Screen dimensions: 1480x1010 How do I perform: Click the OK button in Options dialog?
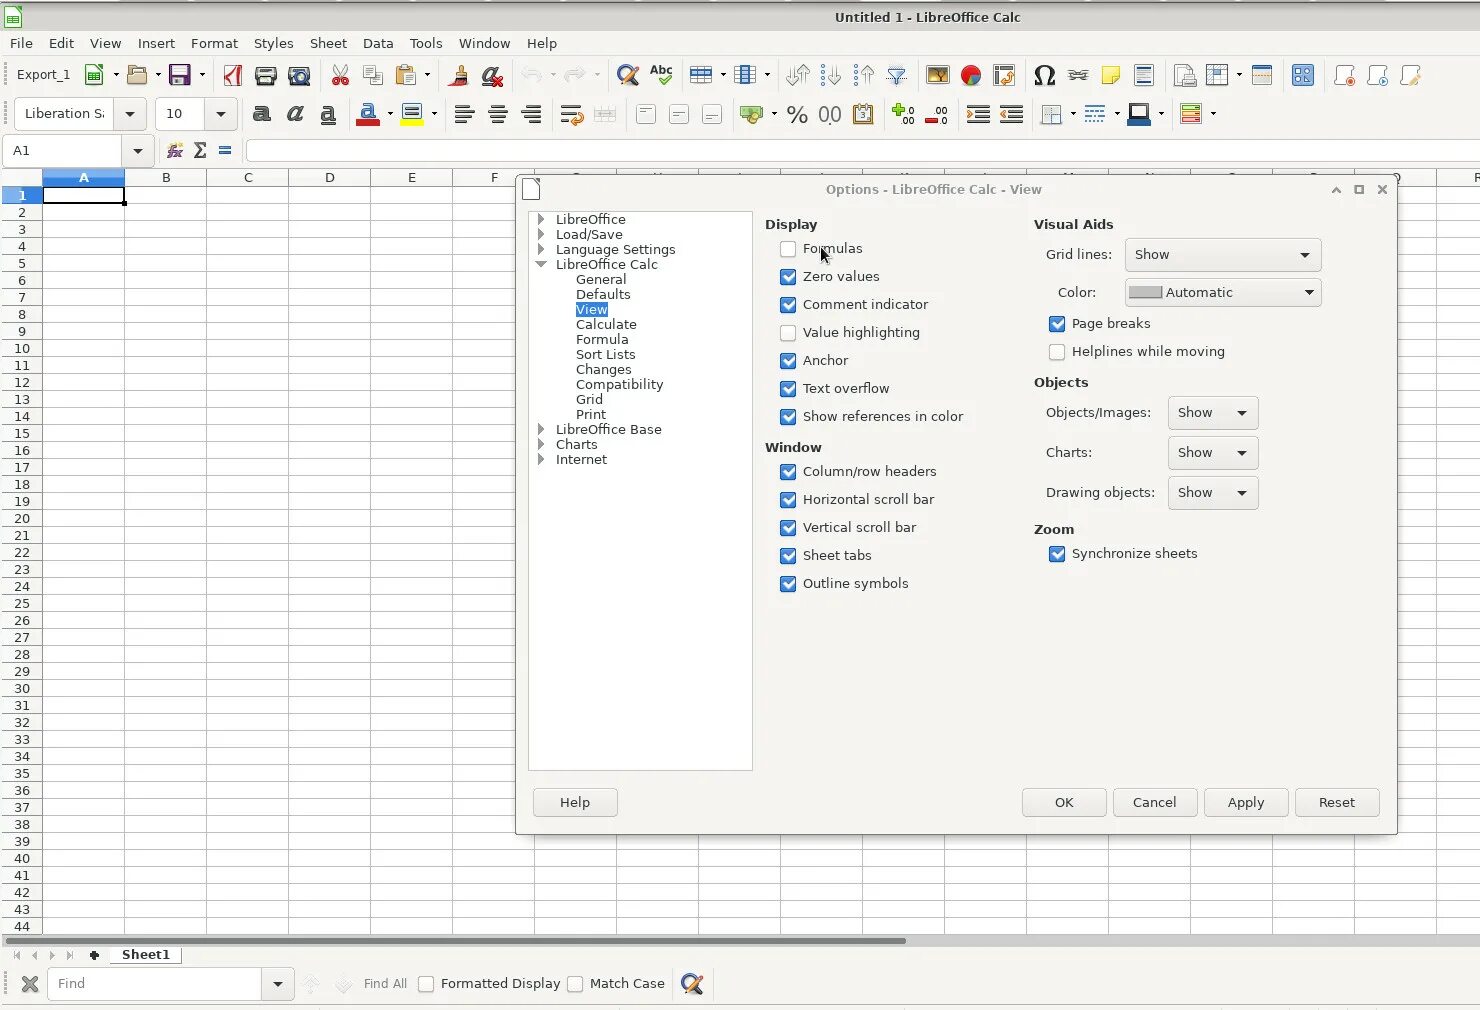pyautogui.click(x=1064, y=802)
